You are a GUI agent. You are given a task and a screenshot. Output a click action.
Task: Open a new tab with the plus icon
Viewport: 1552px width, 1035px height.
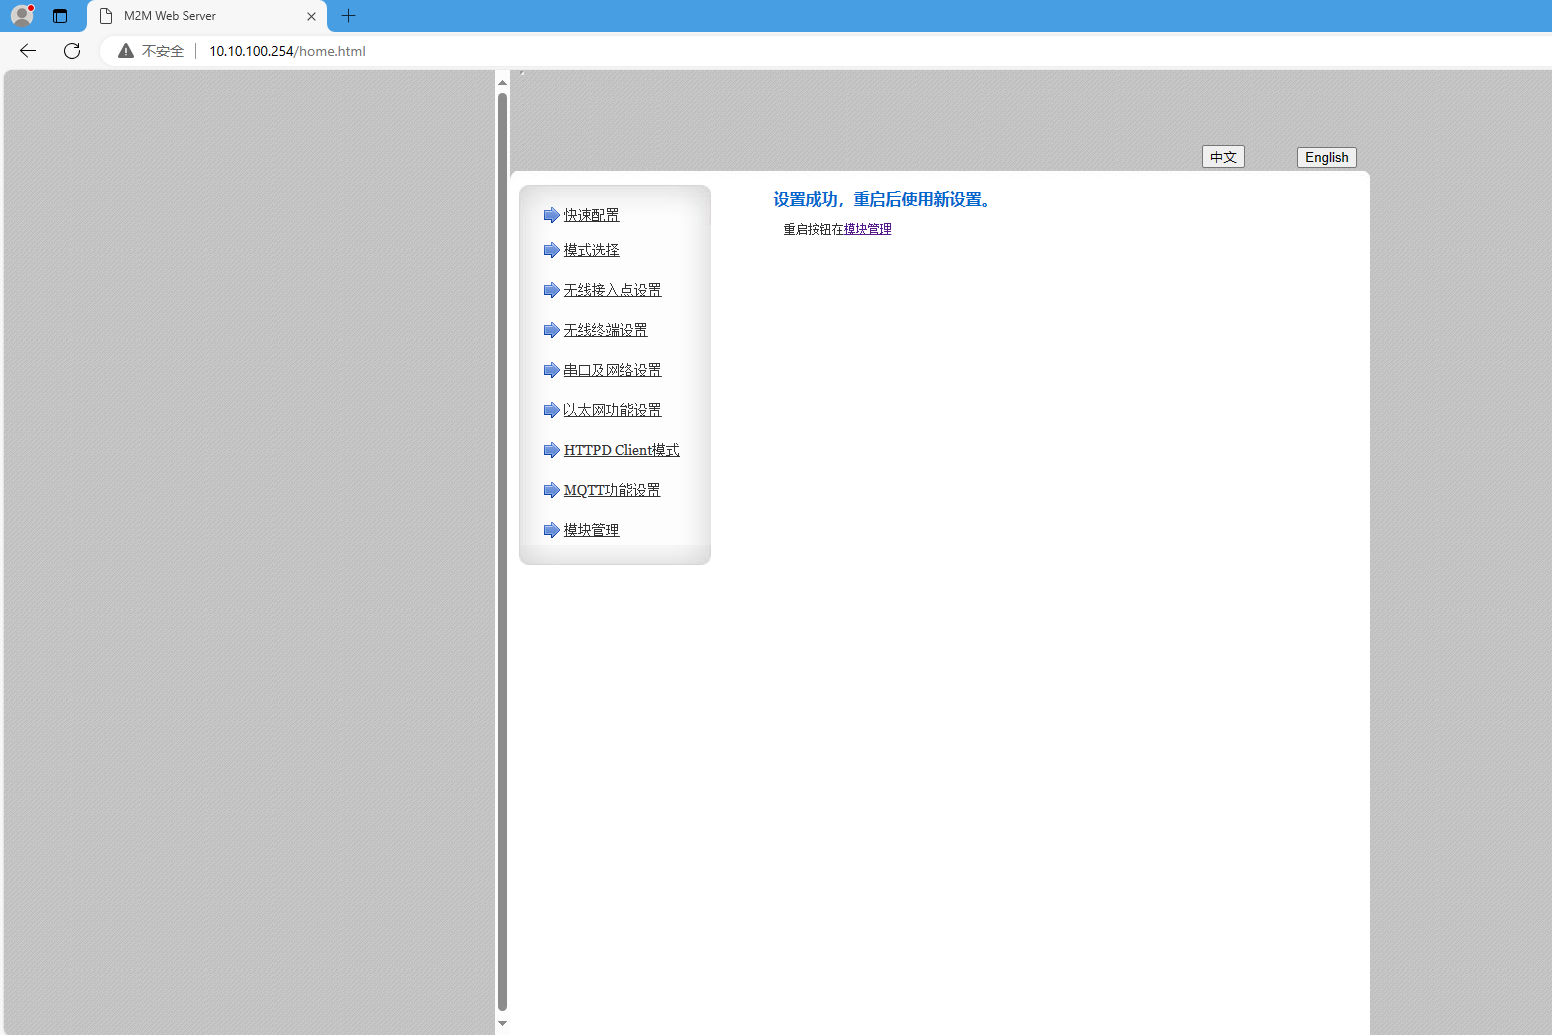click(x=348, y=16)
